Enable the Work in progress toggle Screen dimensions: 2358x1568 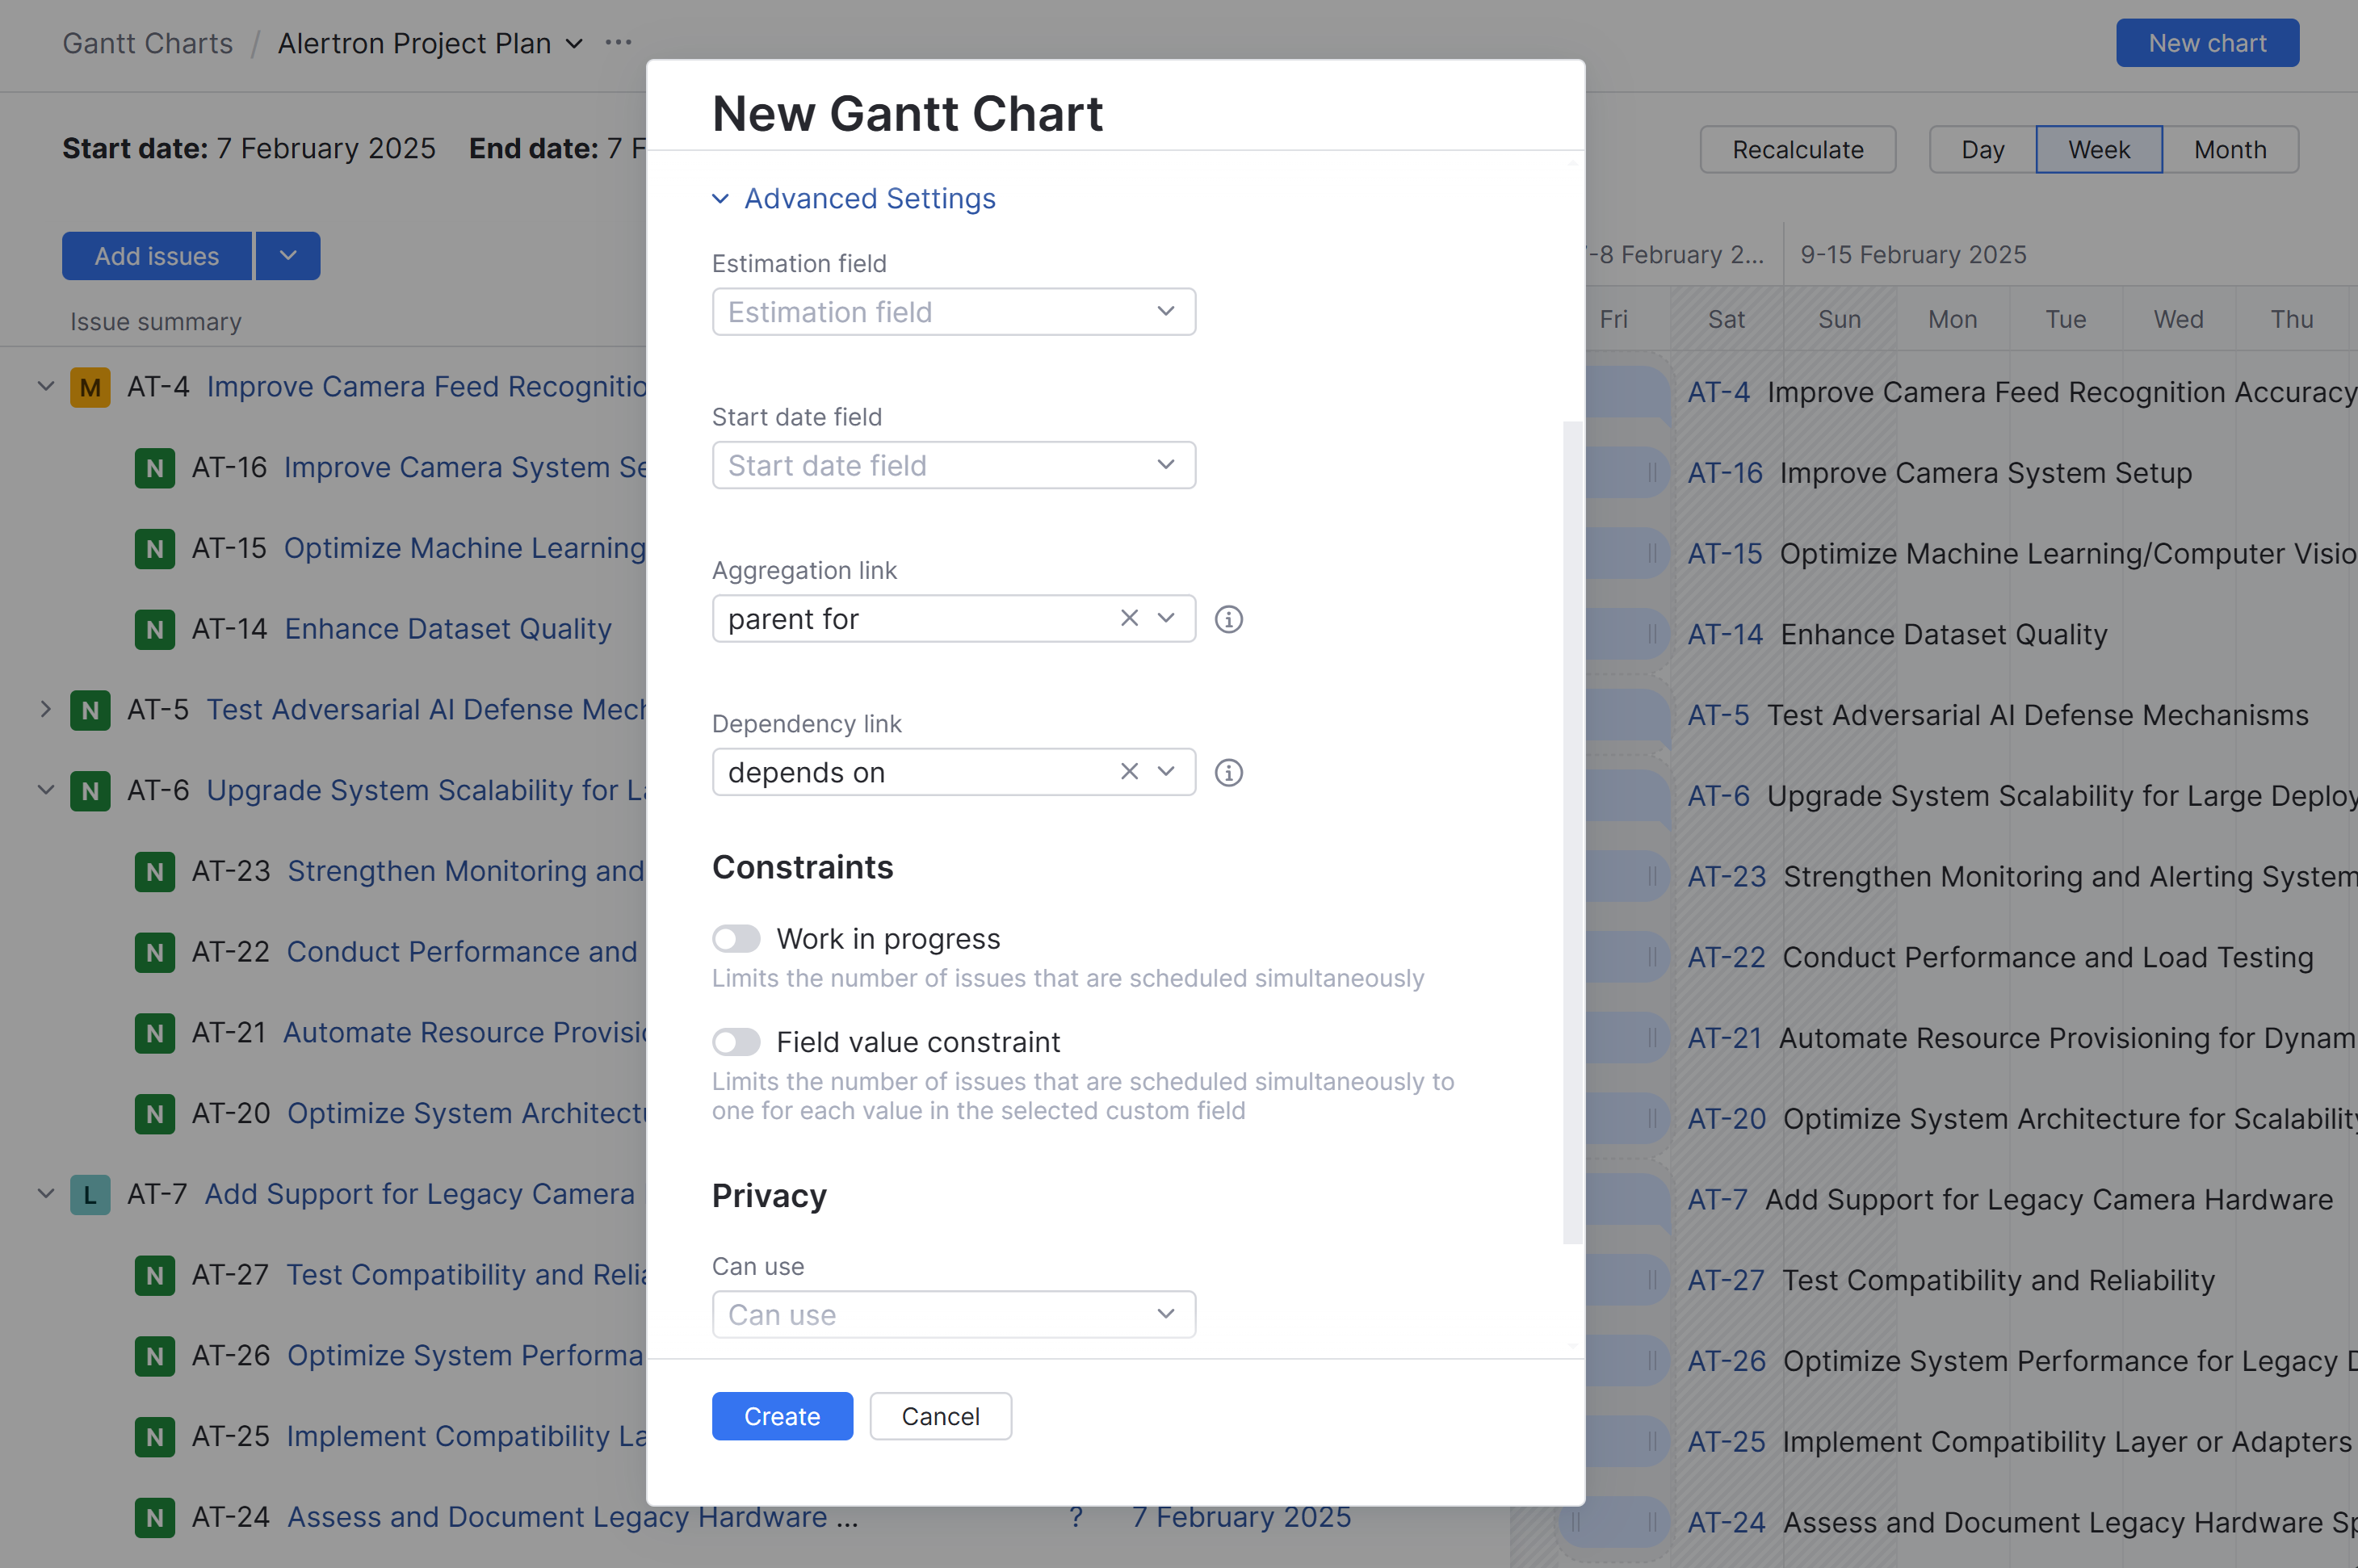(736, 938)
